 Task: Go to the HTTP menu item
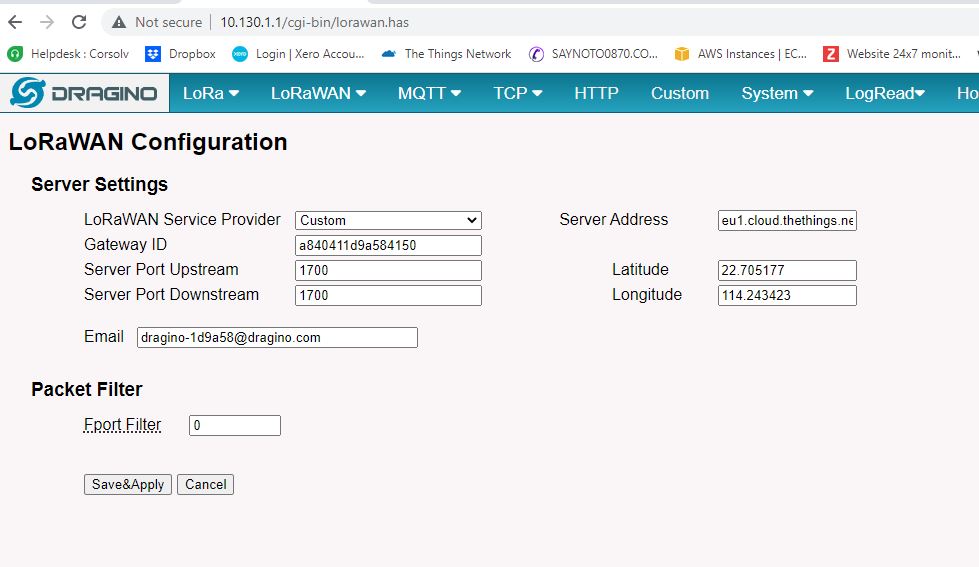[x=596, y=93]
